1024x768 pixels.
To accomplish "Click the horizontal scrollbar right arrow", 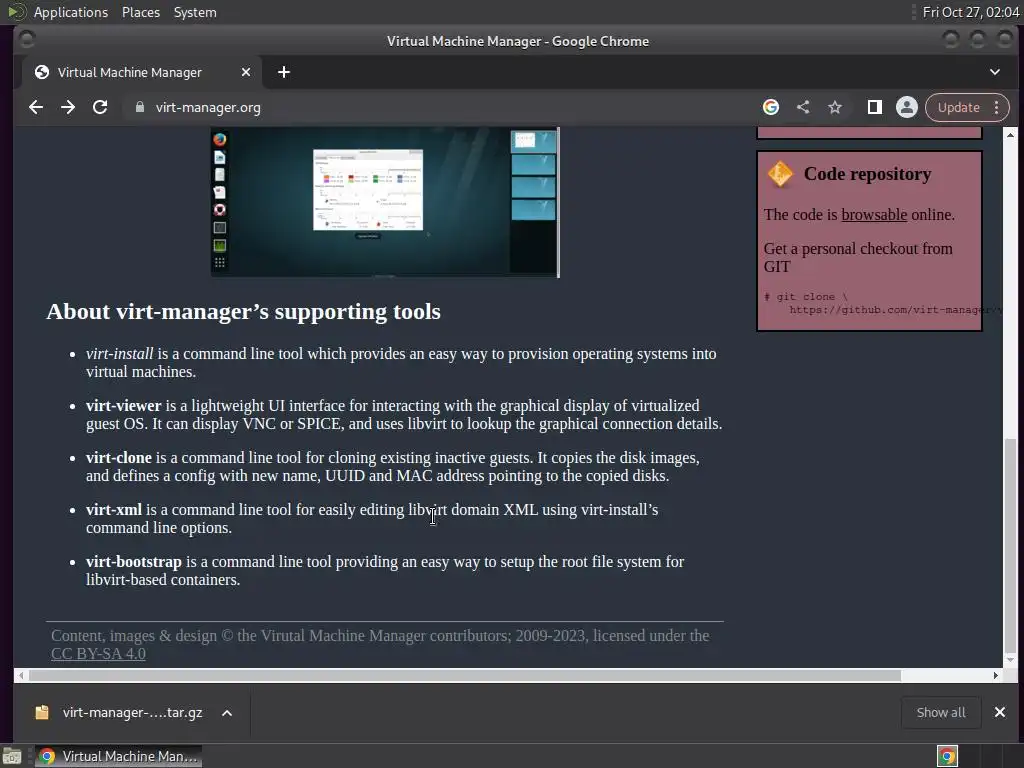I will [995, 675].
